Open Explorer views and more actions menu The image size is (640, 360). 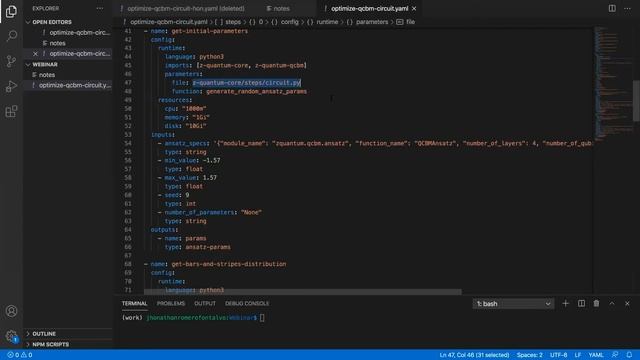click(x=100, y=8)
